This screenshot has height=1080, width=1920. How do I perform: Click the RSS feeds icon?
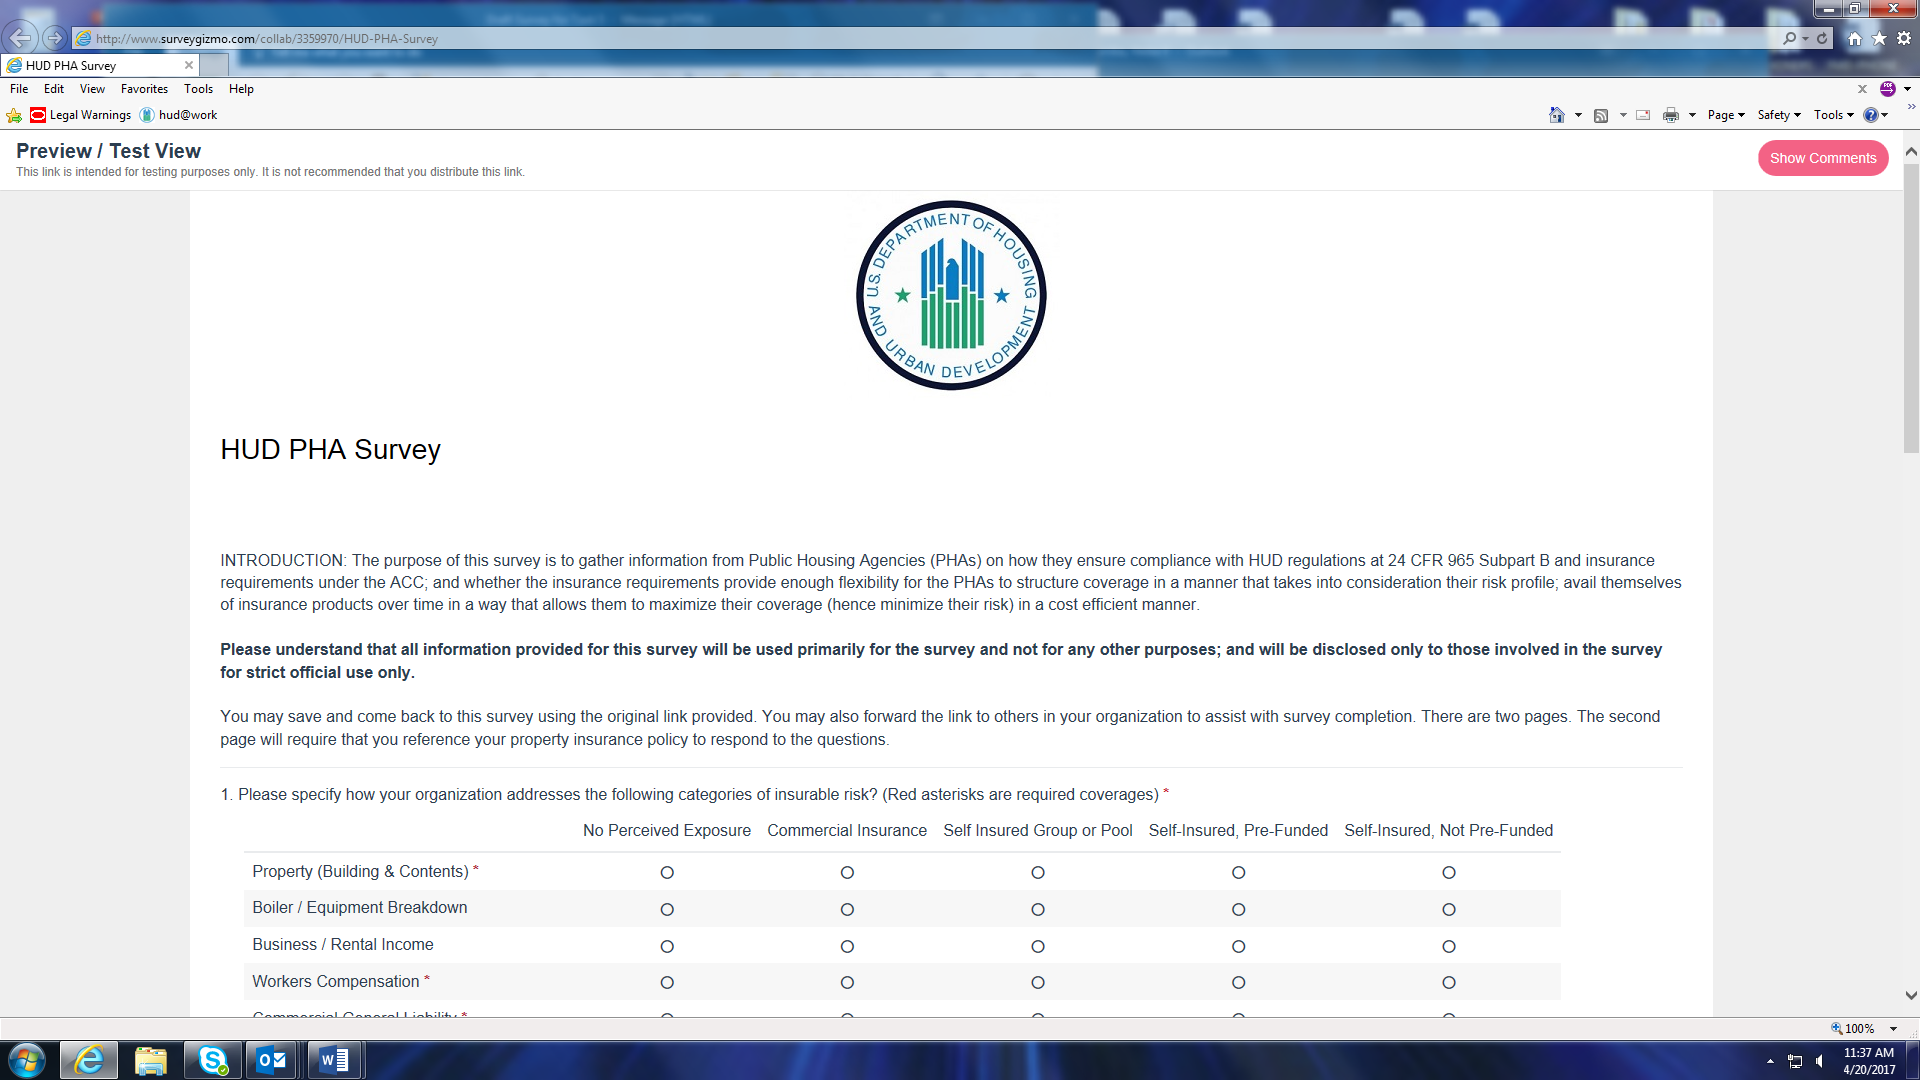[1600, 115]
